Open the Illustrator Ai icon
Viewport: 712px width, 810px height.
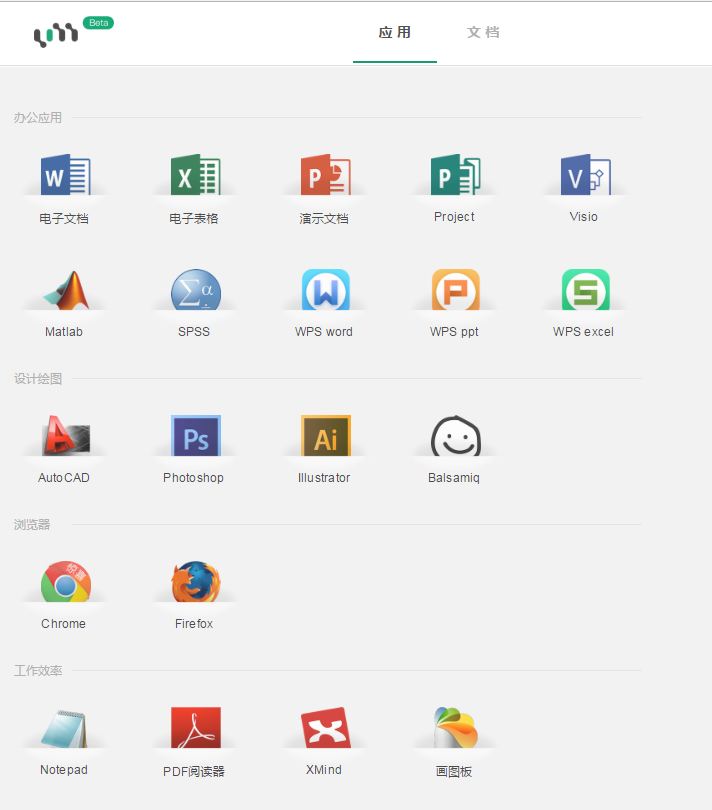326,435
